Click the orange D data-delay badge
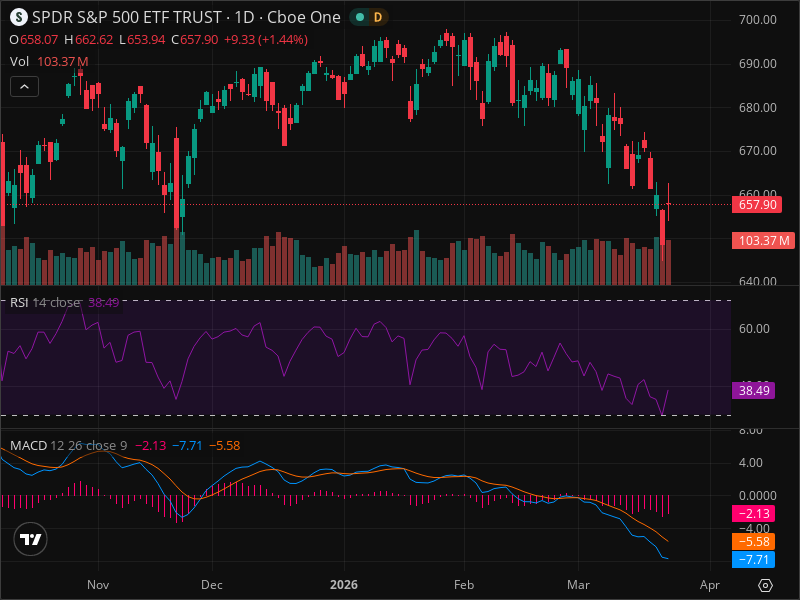800x600 pixels. tap(378, 17)
